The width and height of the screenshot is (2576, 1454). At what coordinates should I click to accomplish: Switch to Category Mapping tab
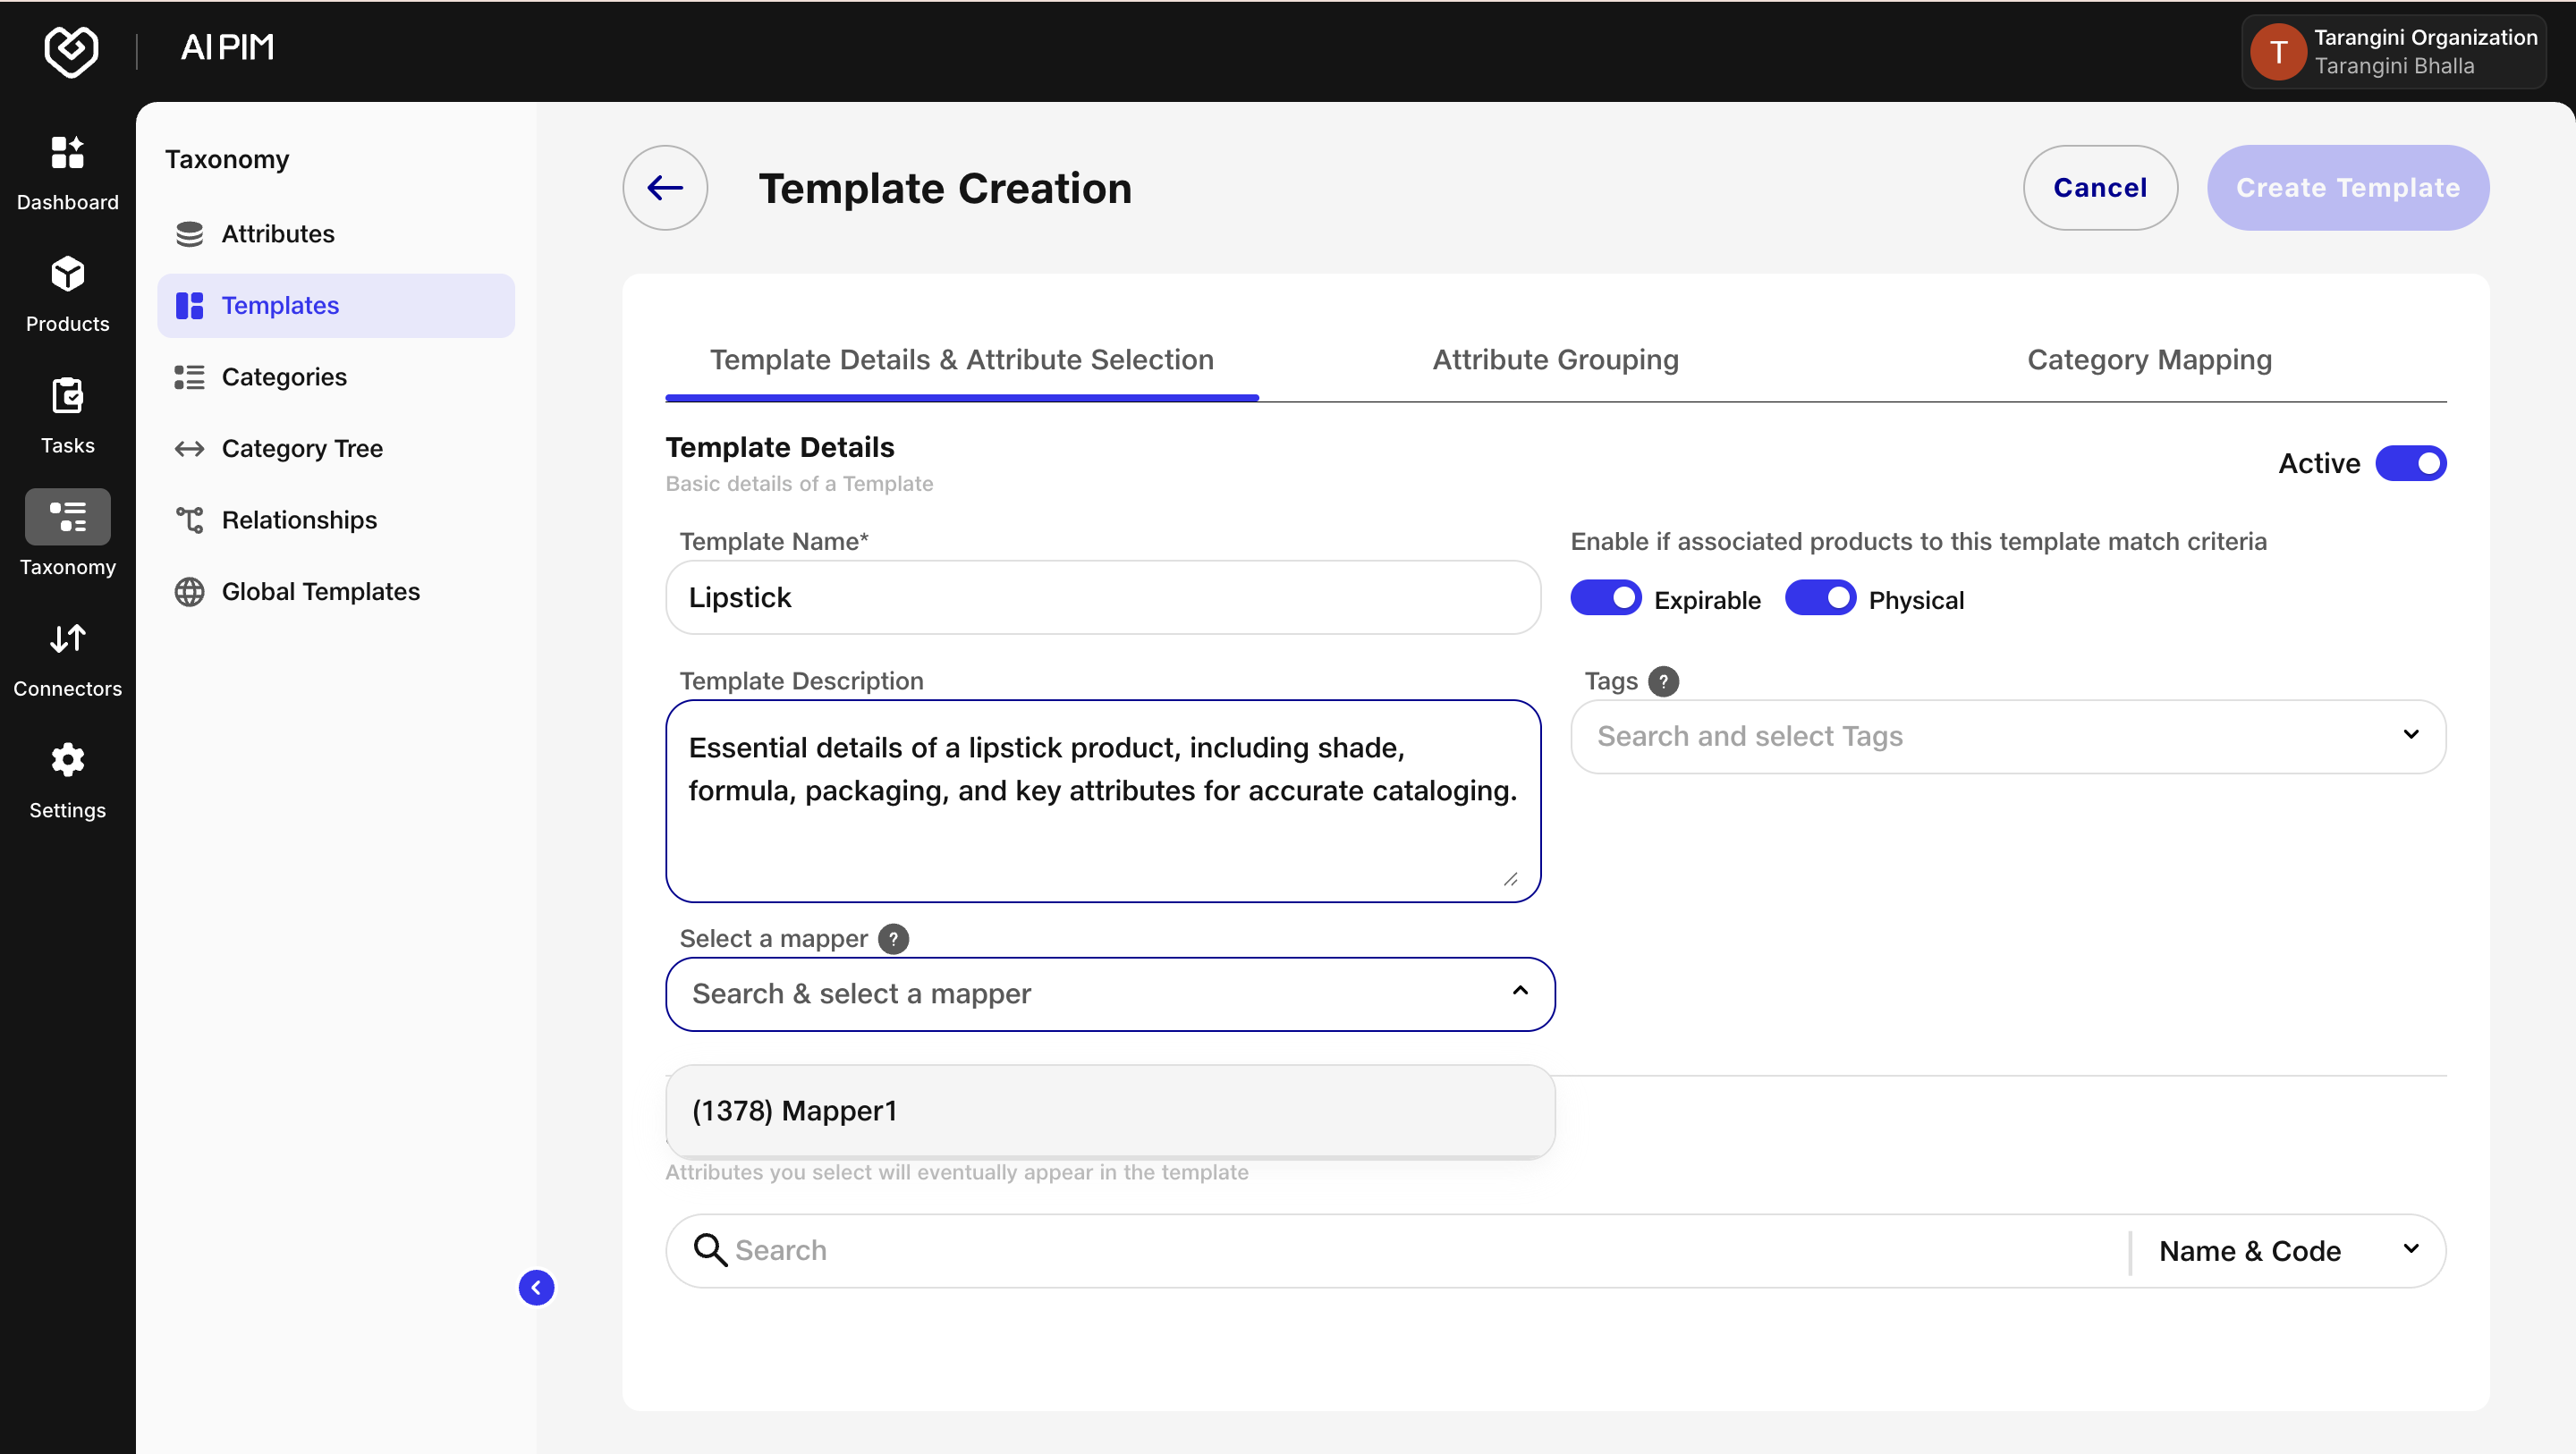(2149, 360)
